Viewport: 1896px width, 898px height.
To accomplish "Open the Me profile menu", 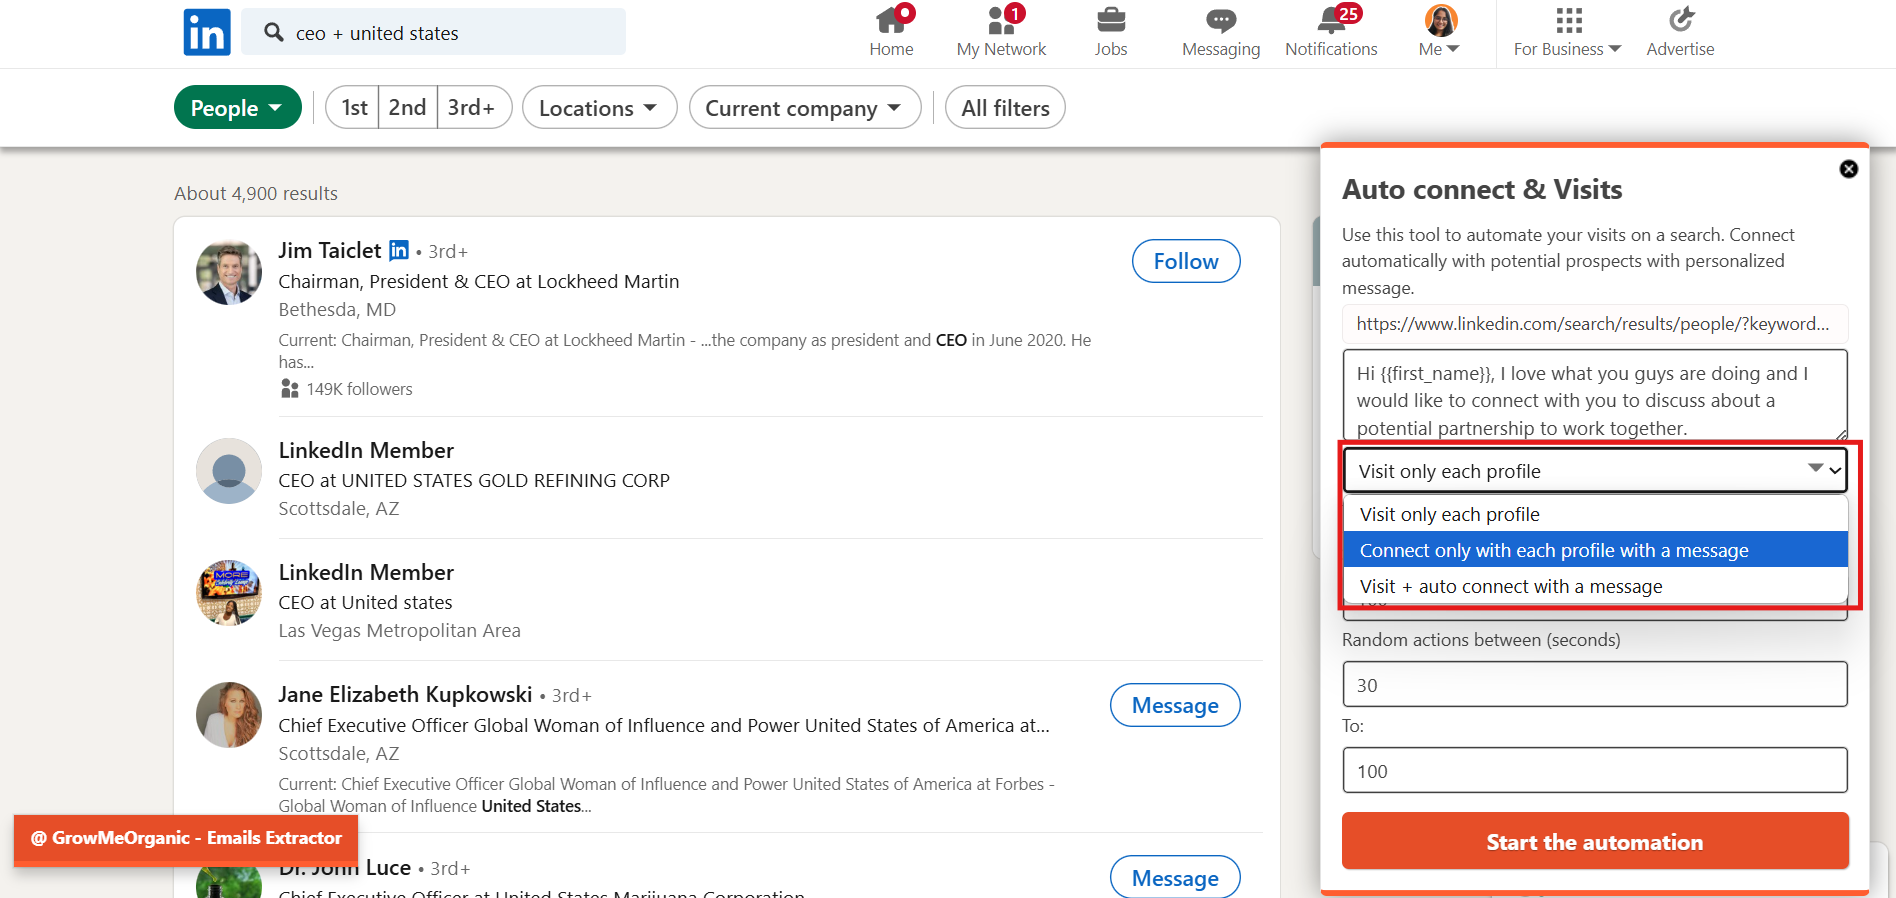I will [1440, 33].
